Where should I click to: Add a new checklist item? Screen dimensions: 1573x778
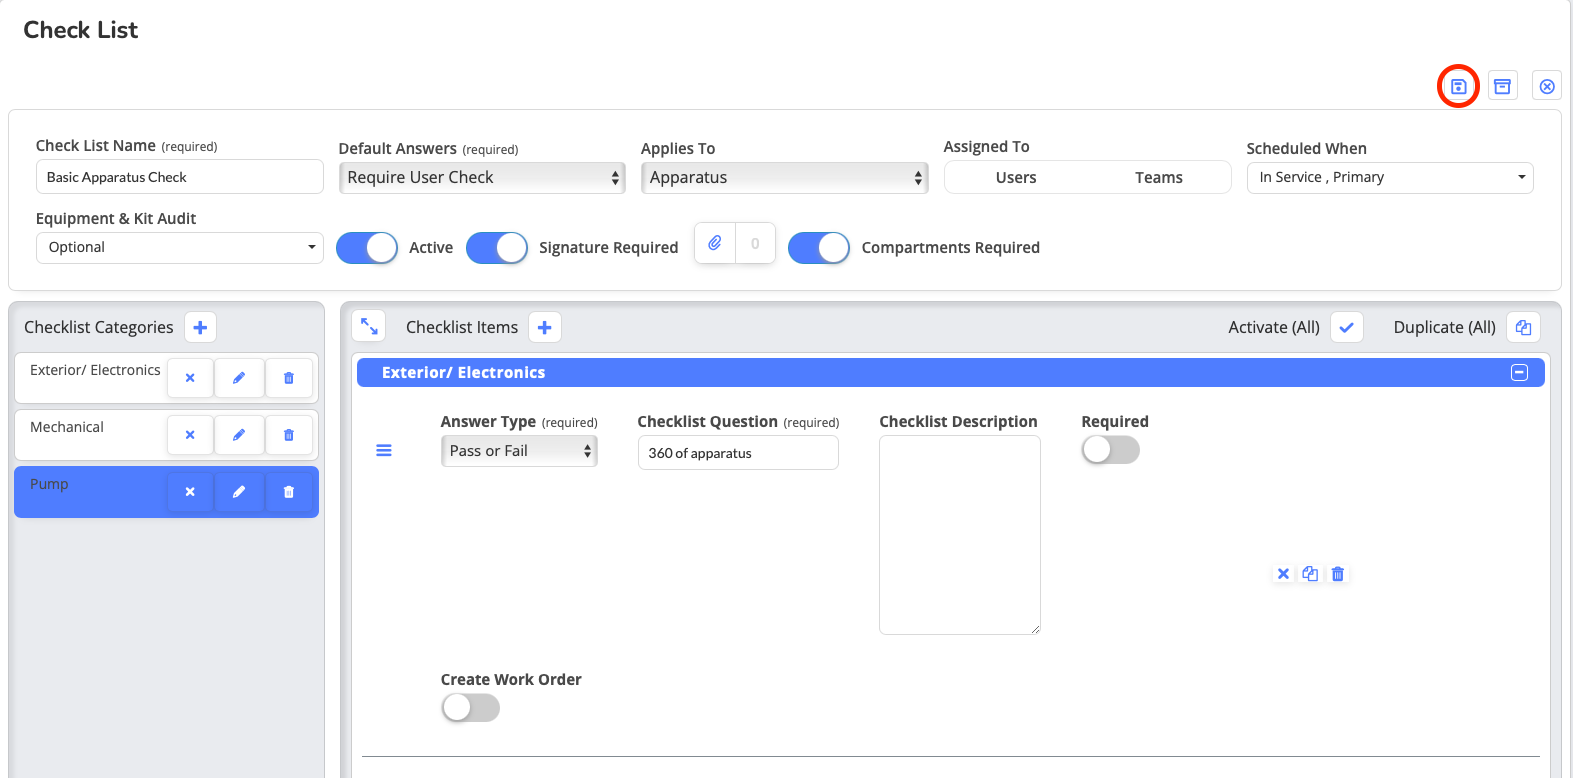(x=545, y=327)
